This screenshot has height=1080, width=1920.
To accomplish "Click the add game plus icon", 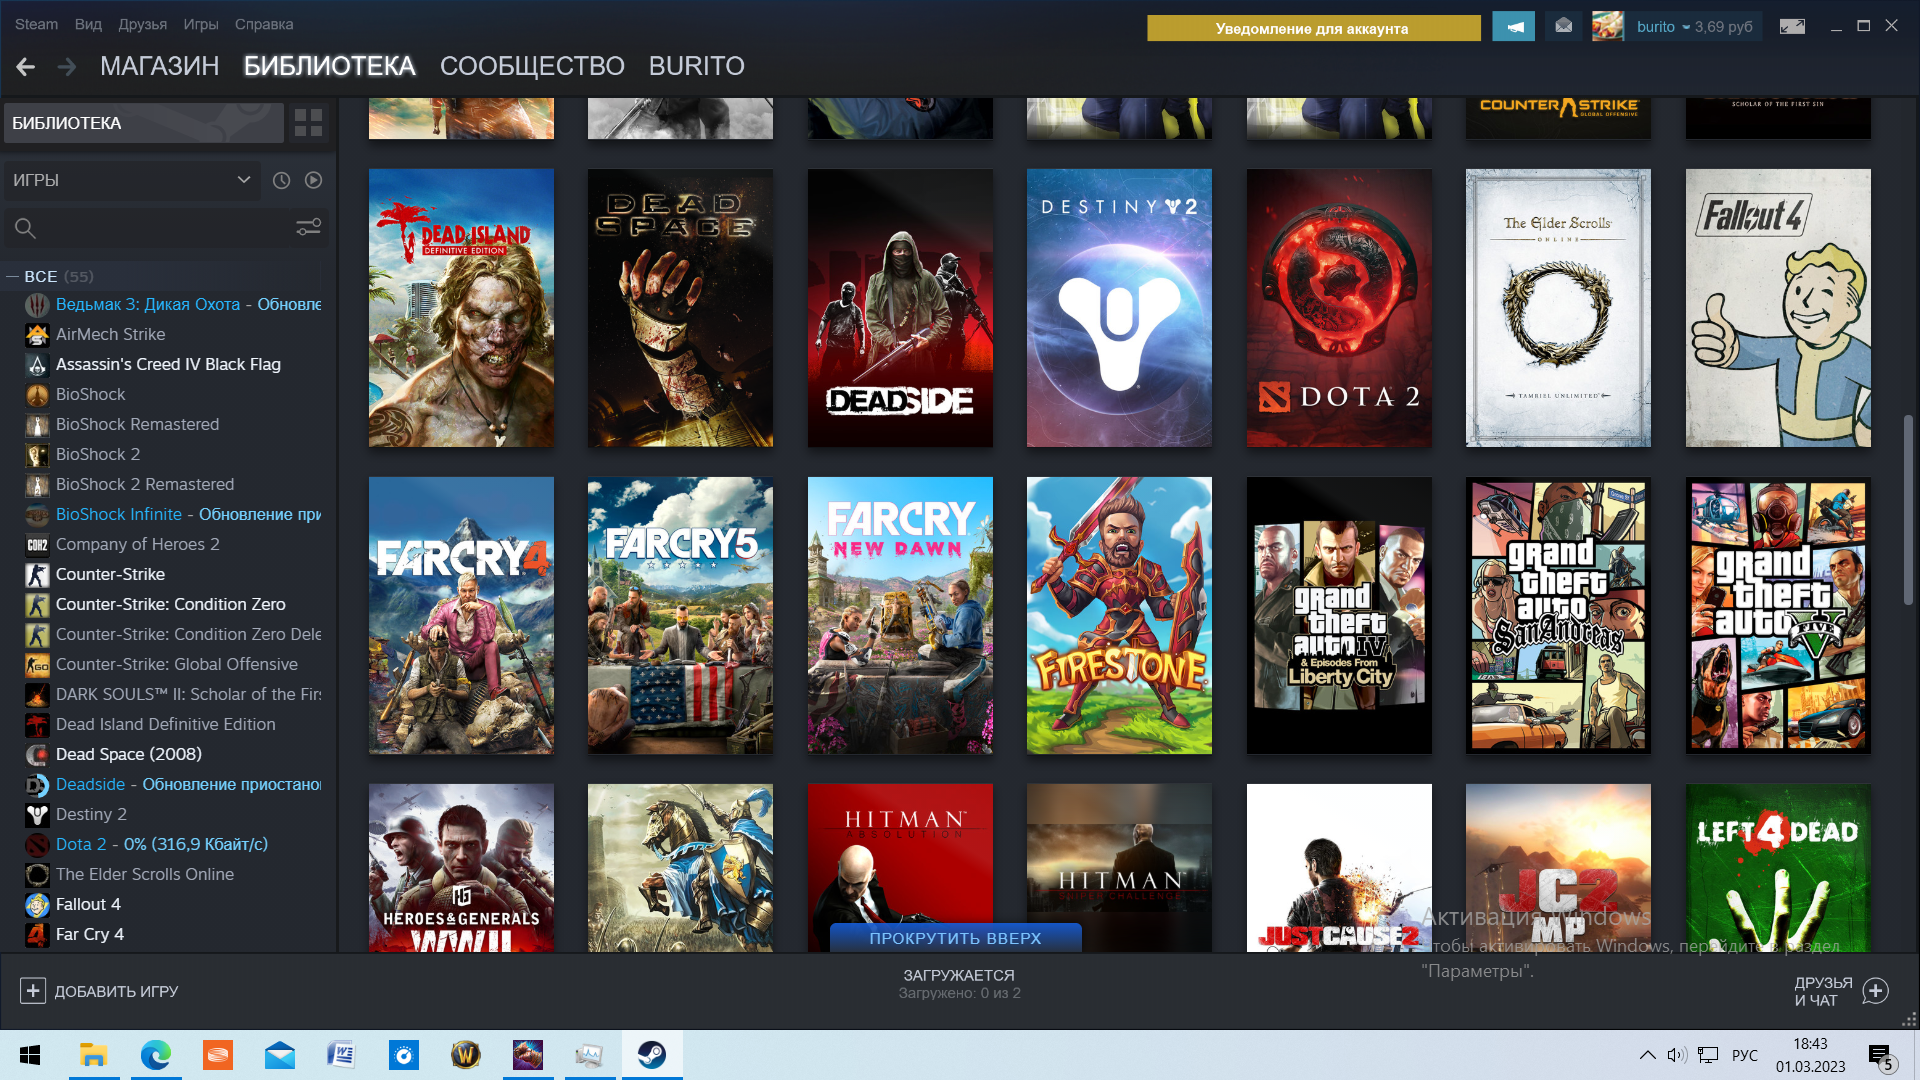I will click(x=33, y=991).
